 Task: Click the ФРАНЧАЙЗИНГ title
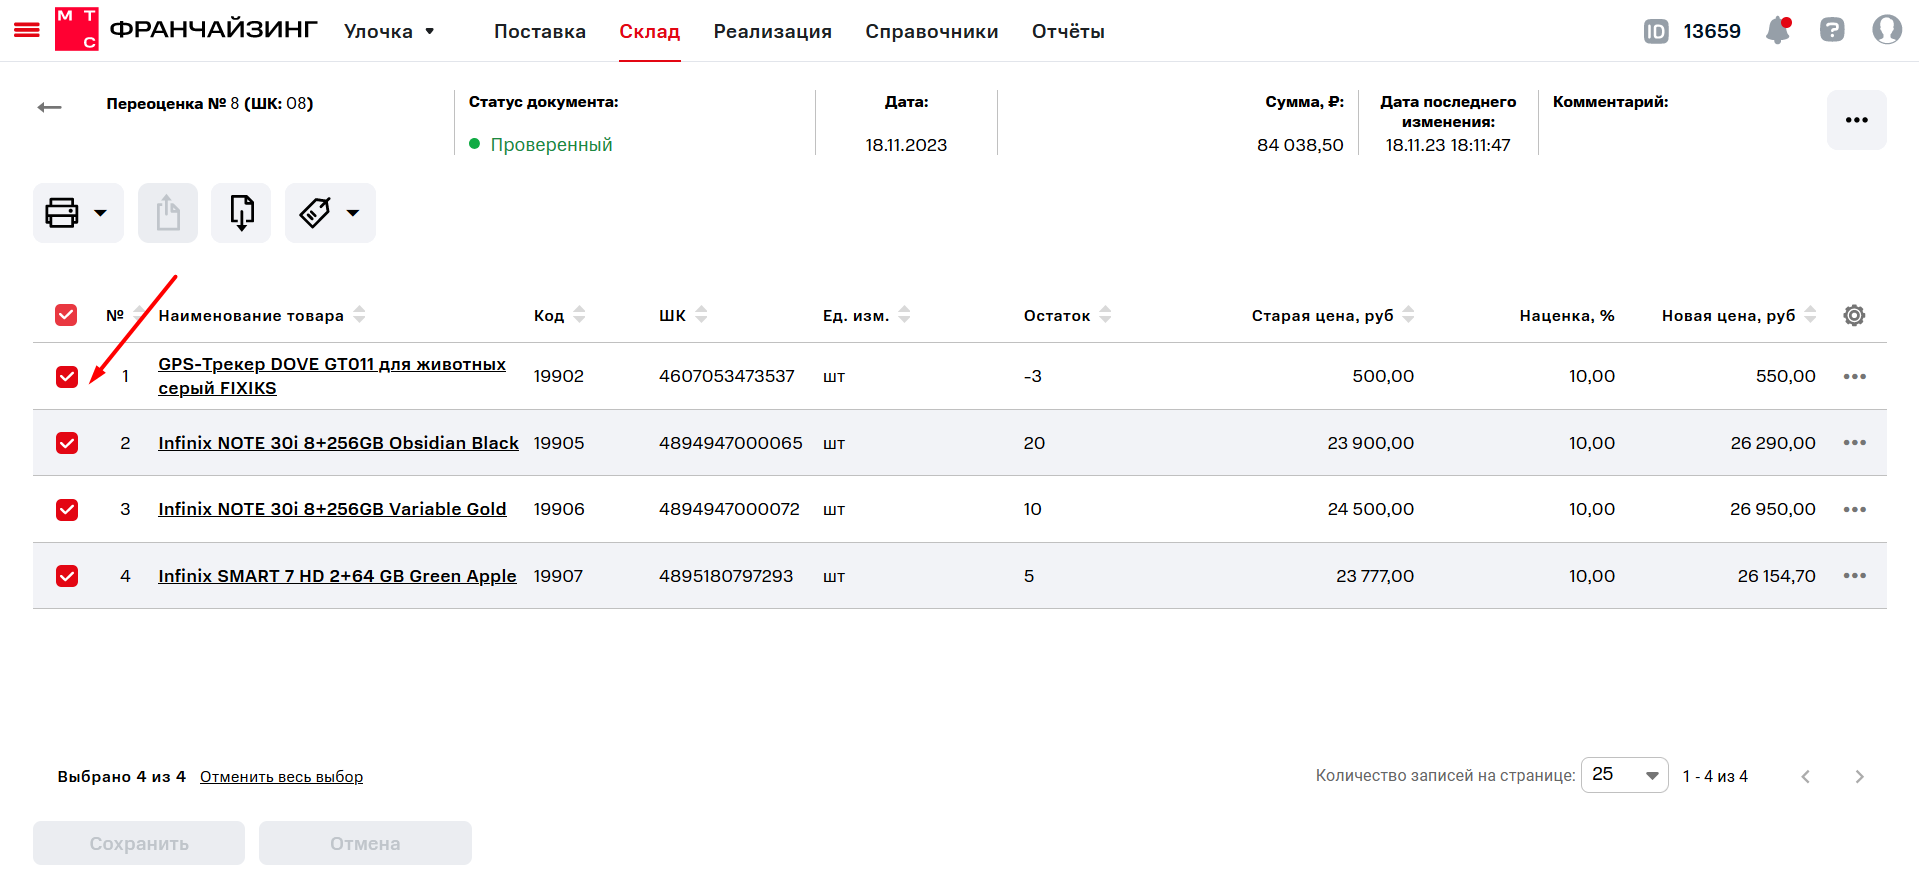(214, 29)
